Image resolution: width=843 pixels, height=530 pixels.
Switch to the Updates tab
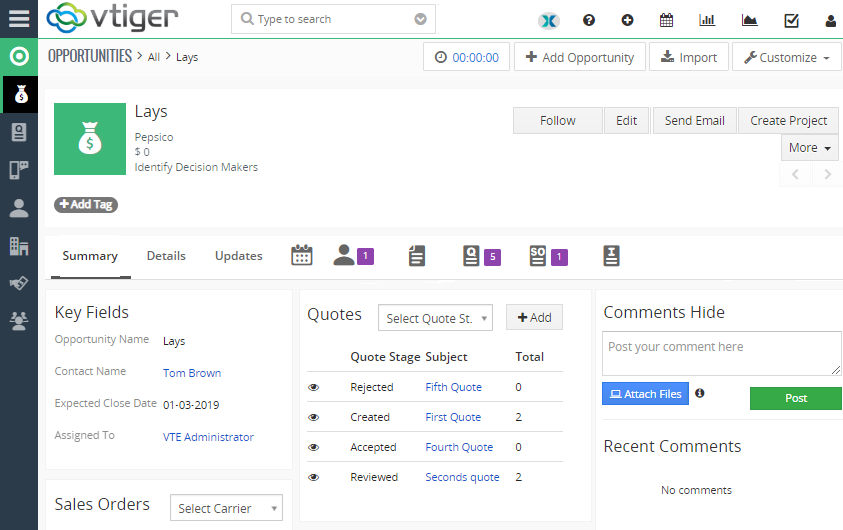239,256
